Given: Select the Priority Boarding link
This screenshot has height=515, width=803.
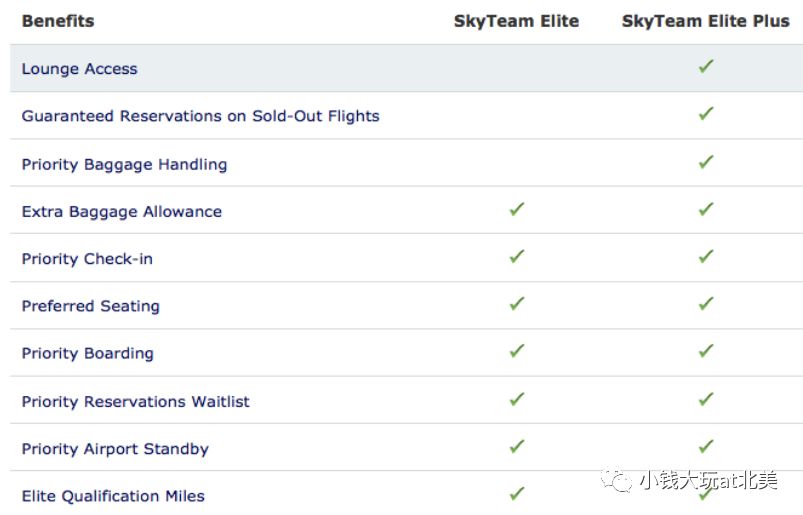Looking at the screenshot, I should pos(88,354).
